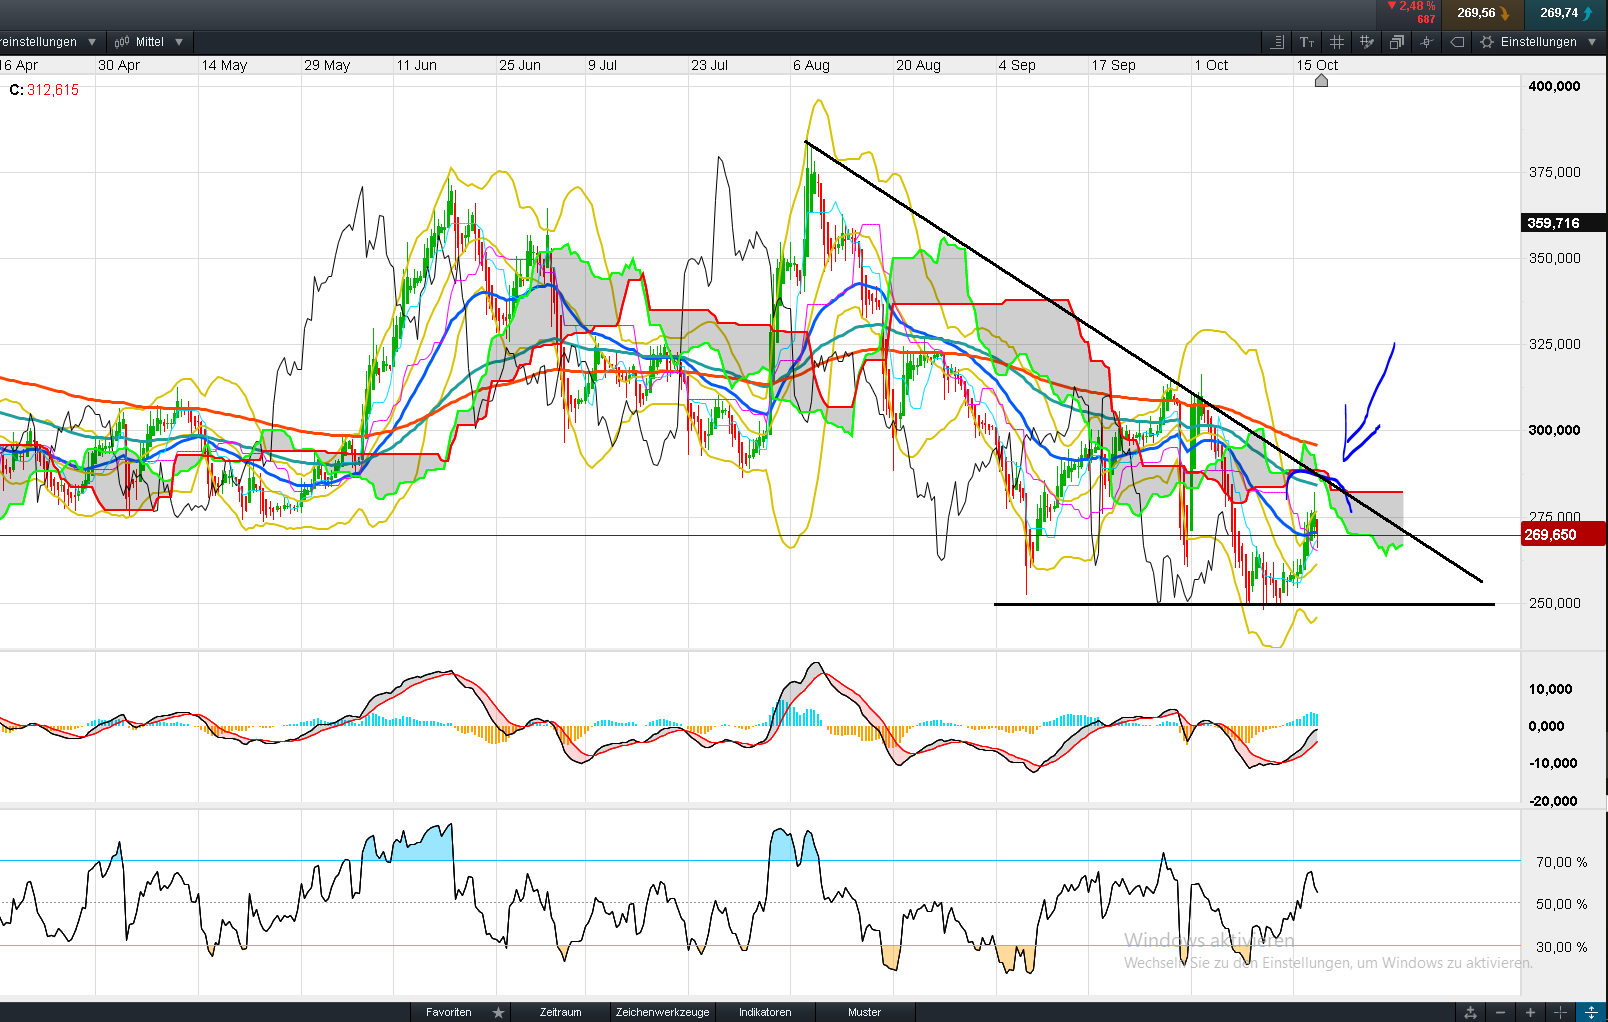Click the sell price 269,56 button
Image resolution: width=1608 pixels, height=1022 pixels.
(1482, 13)
